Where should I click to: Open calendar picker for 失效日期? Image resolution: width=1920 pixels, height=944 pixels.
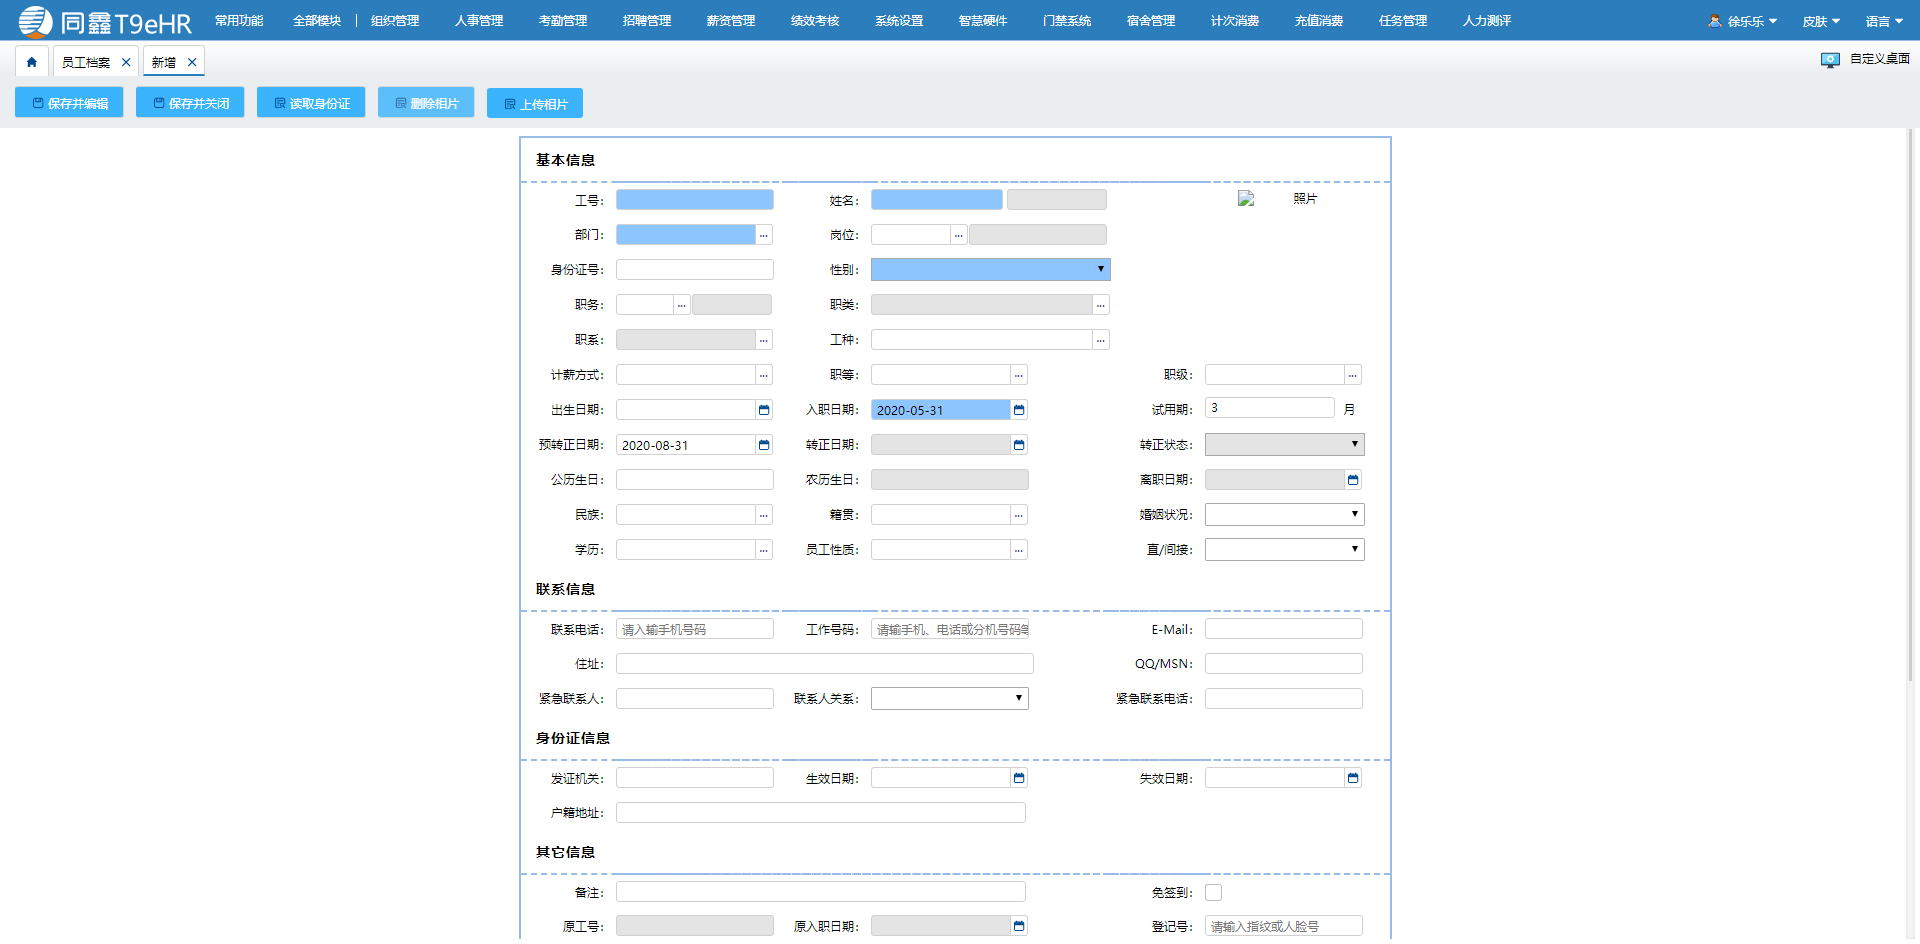pos(1353,778)
